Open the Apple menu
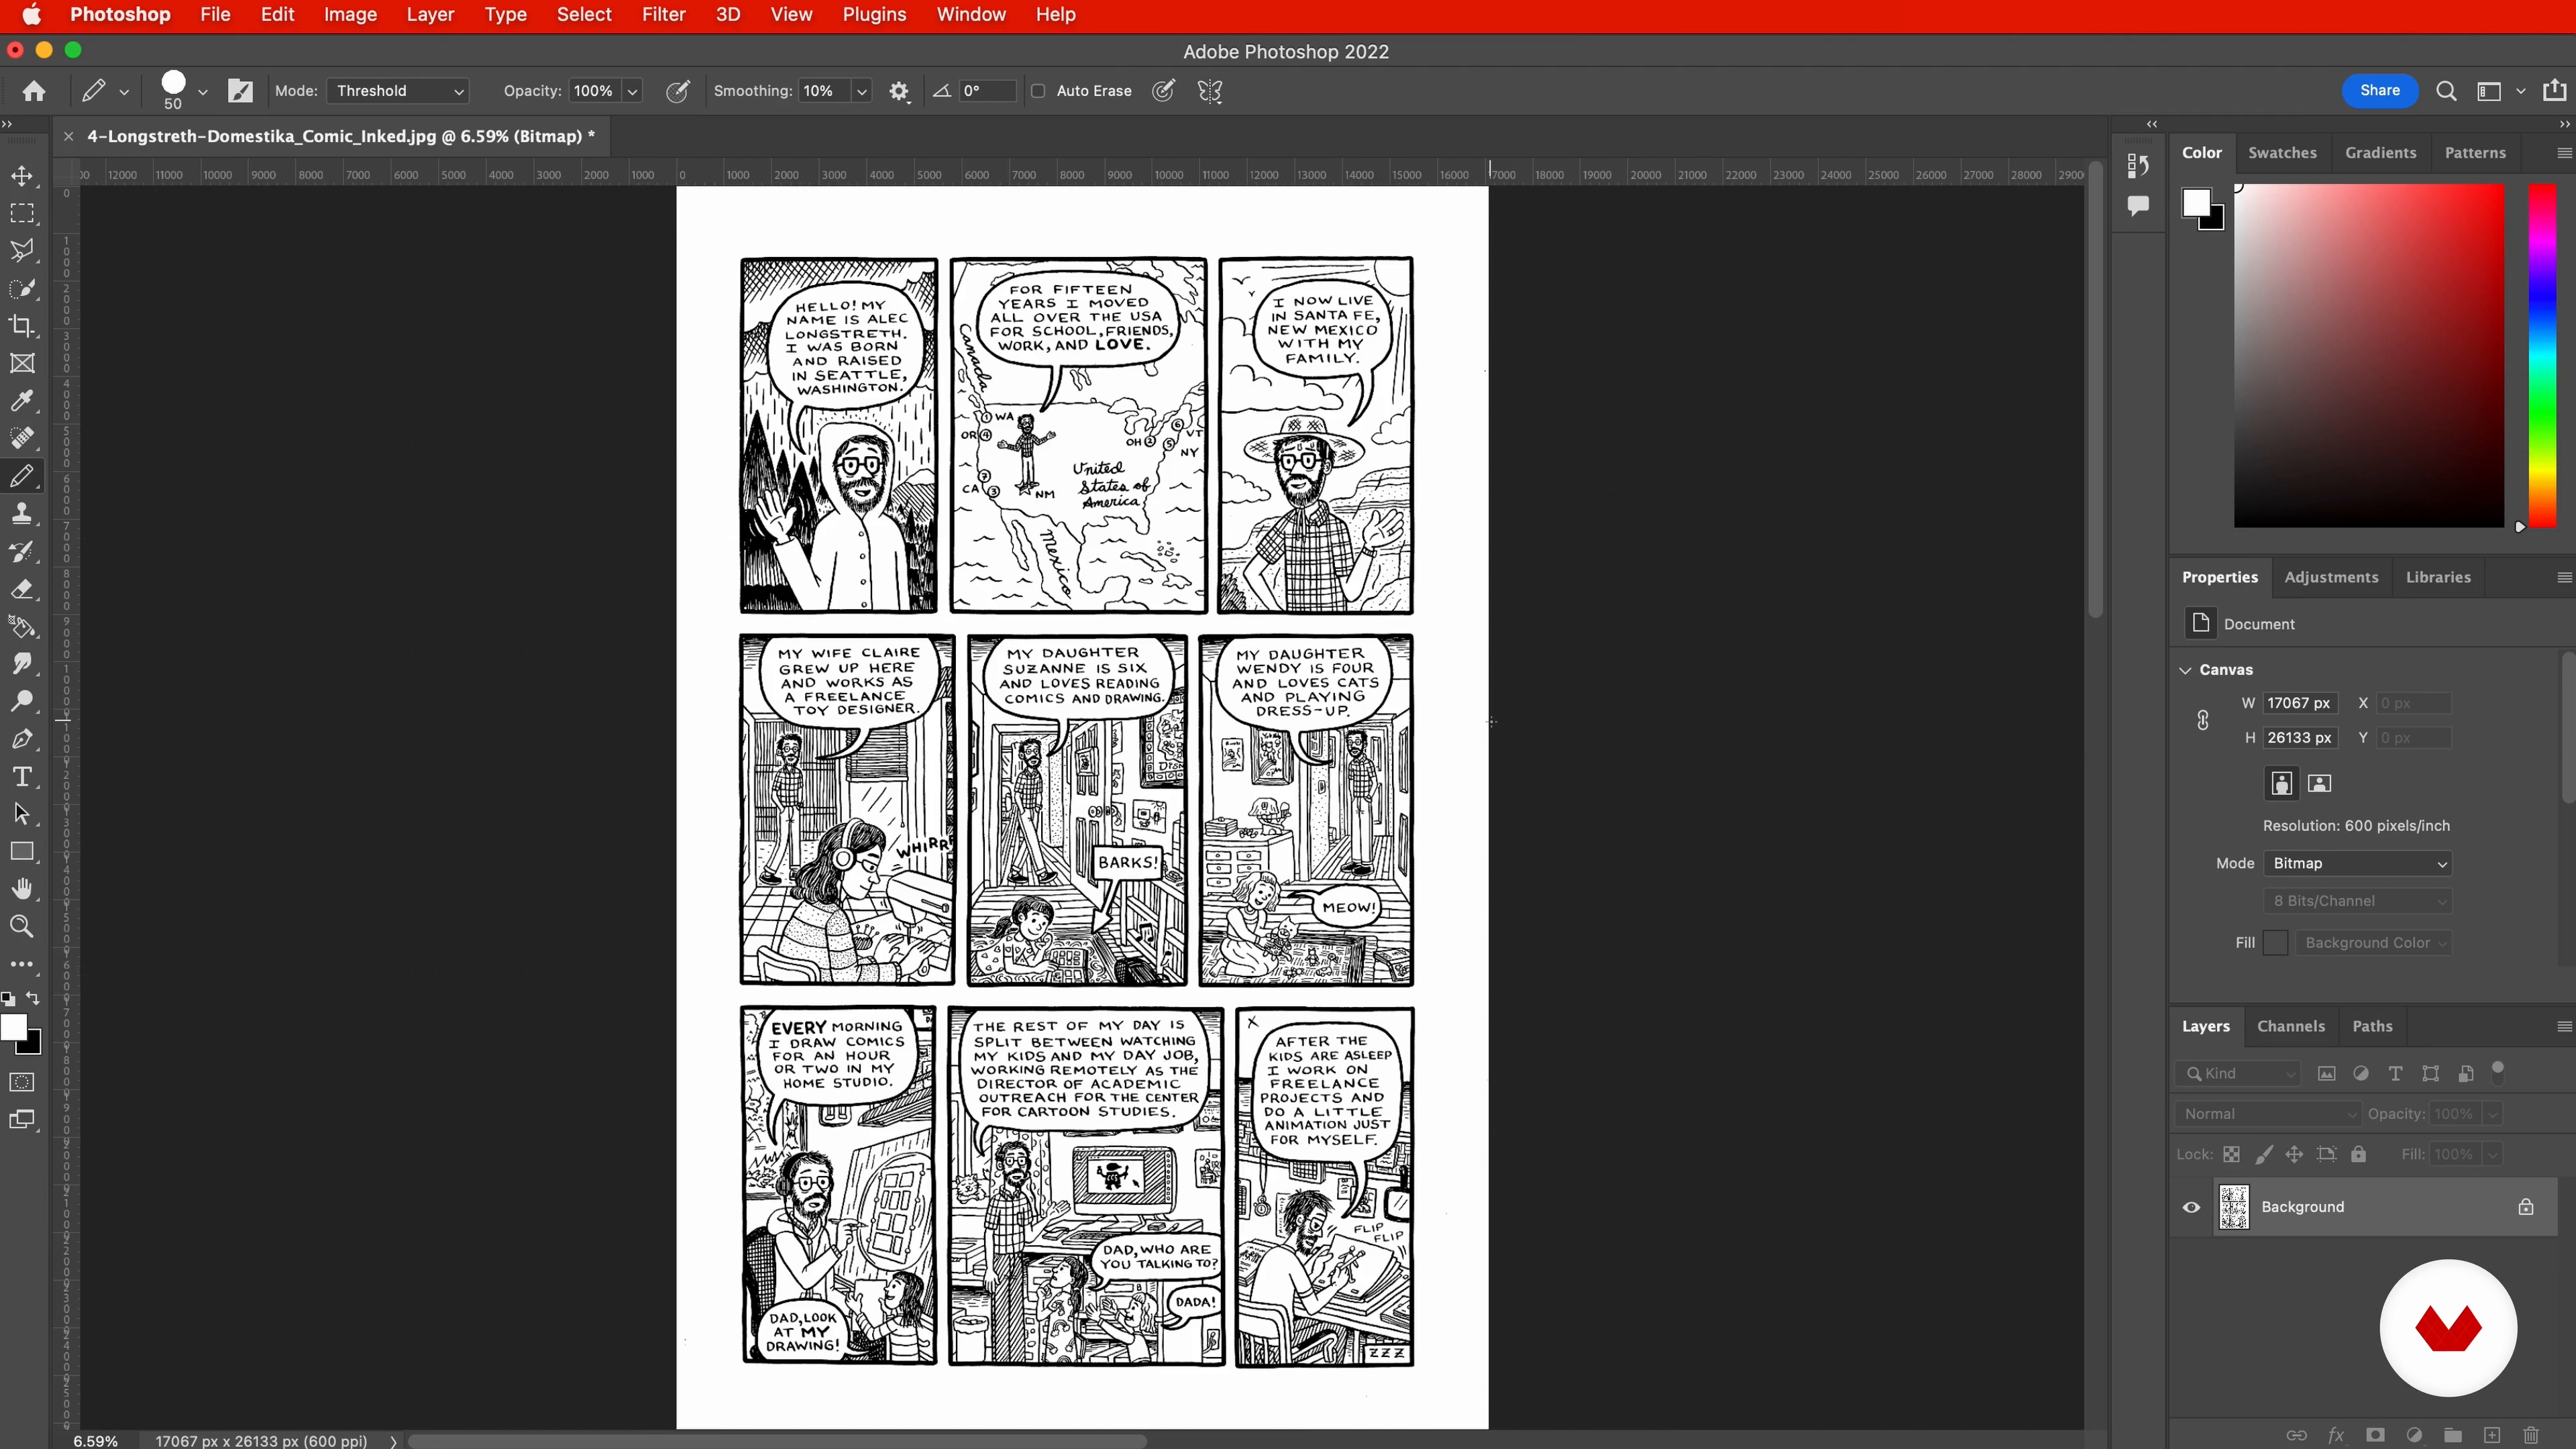Viewport: 2576px width, 1449px height. [x=32, y=15]
